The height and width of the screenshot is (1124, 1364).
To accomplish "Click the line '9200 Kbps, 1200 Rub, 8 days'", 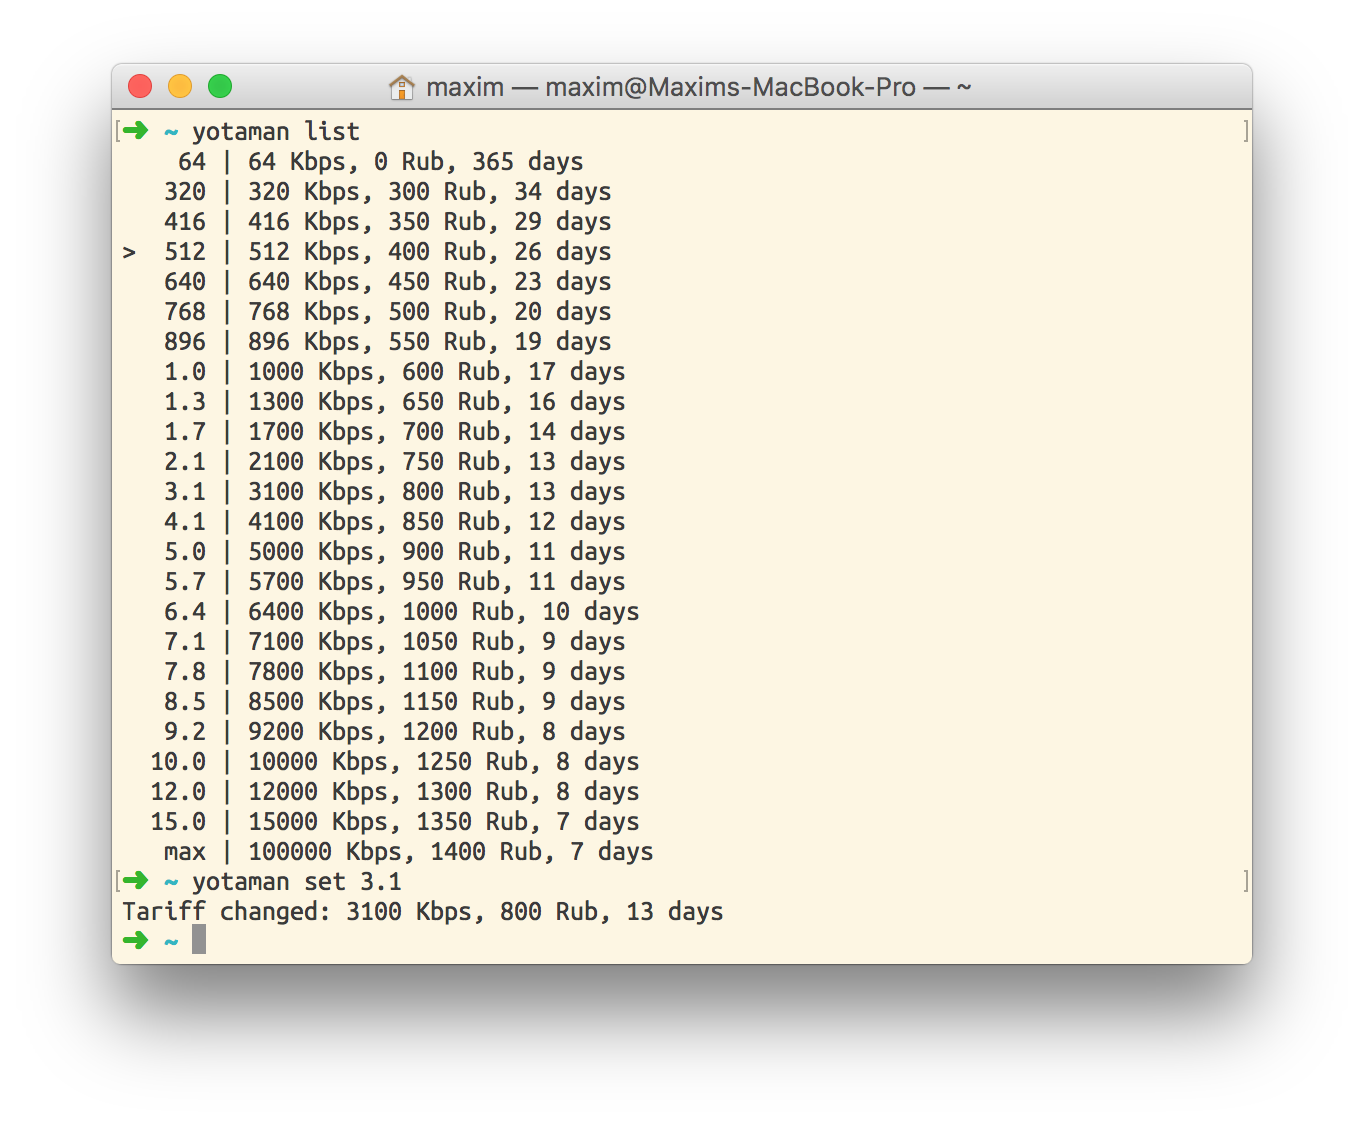I will coord(436,731).
